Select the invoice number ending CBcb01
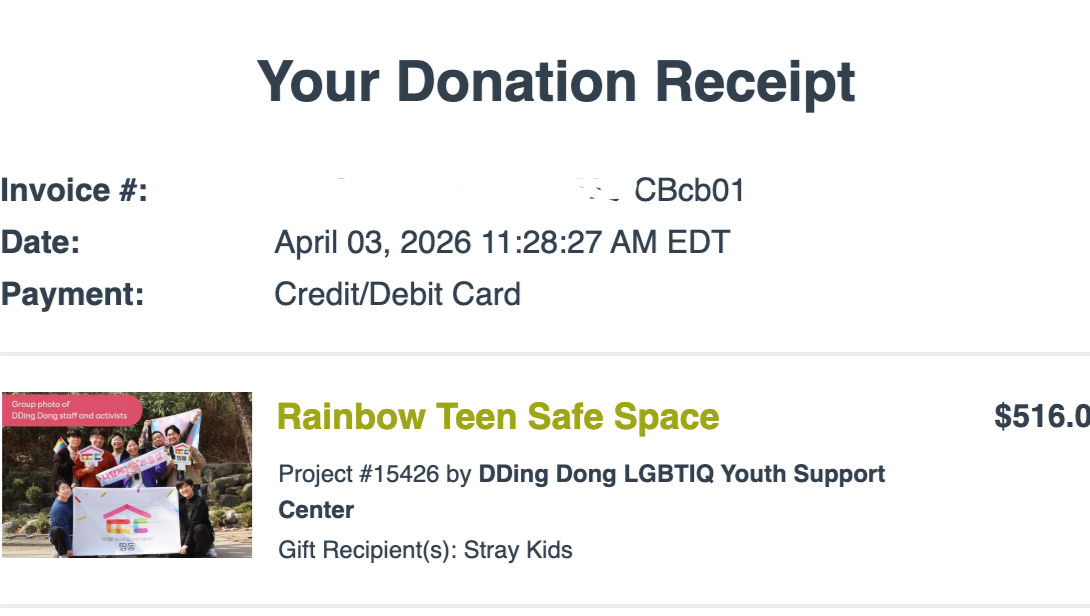The image size is (1090, 616). 689,190
